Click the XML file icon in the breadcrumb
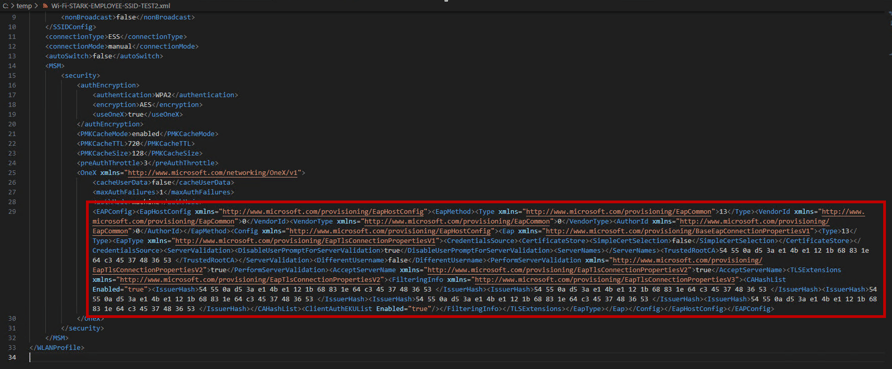 tap(46, 7)
